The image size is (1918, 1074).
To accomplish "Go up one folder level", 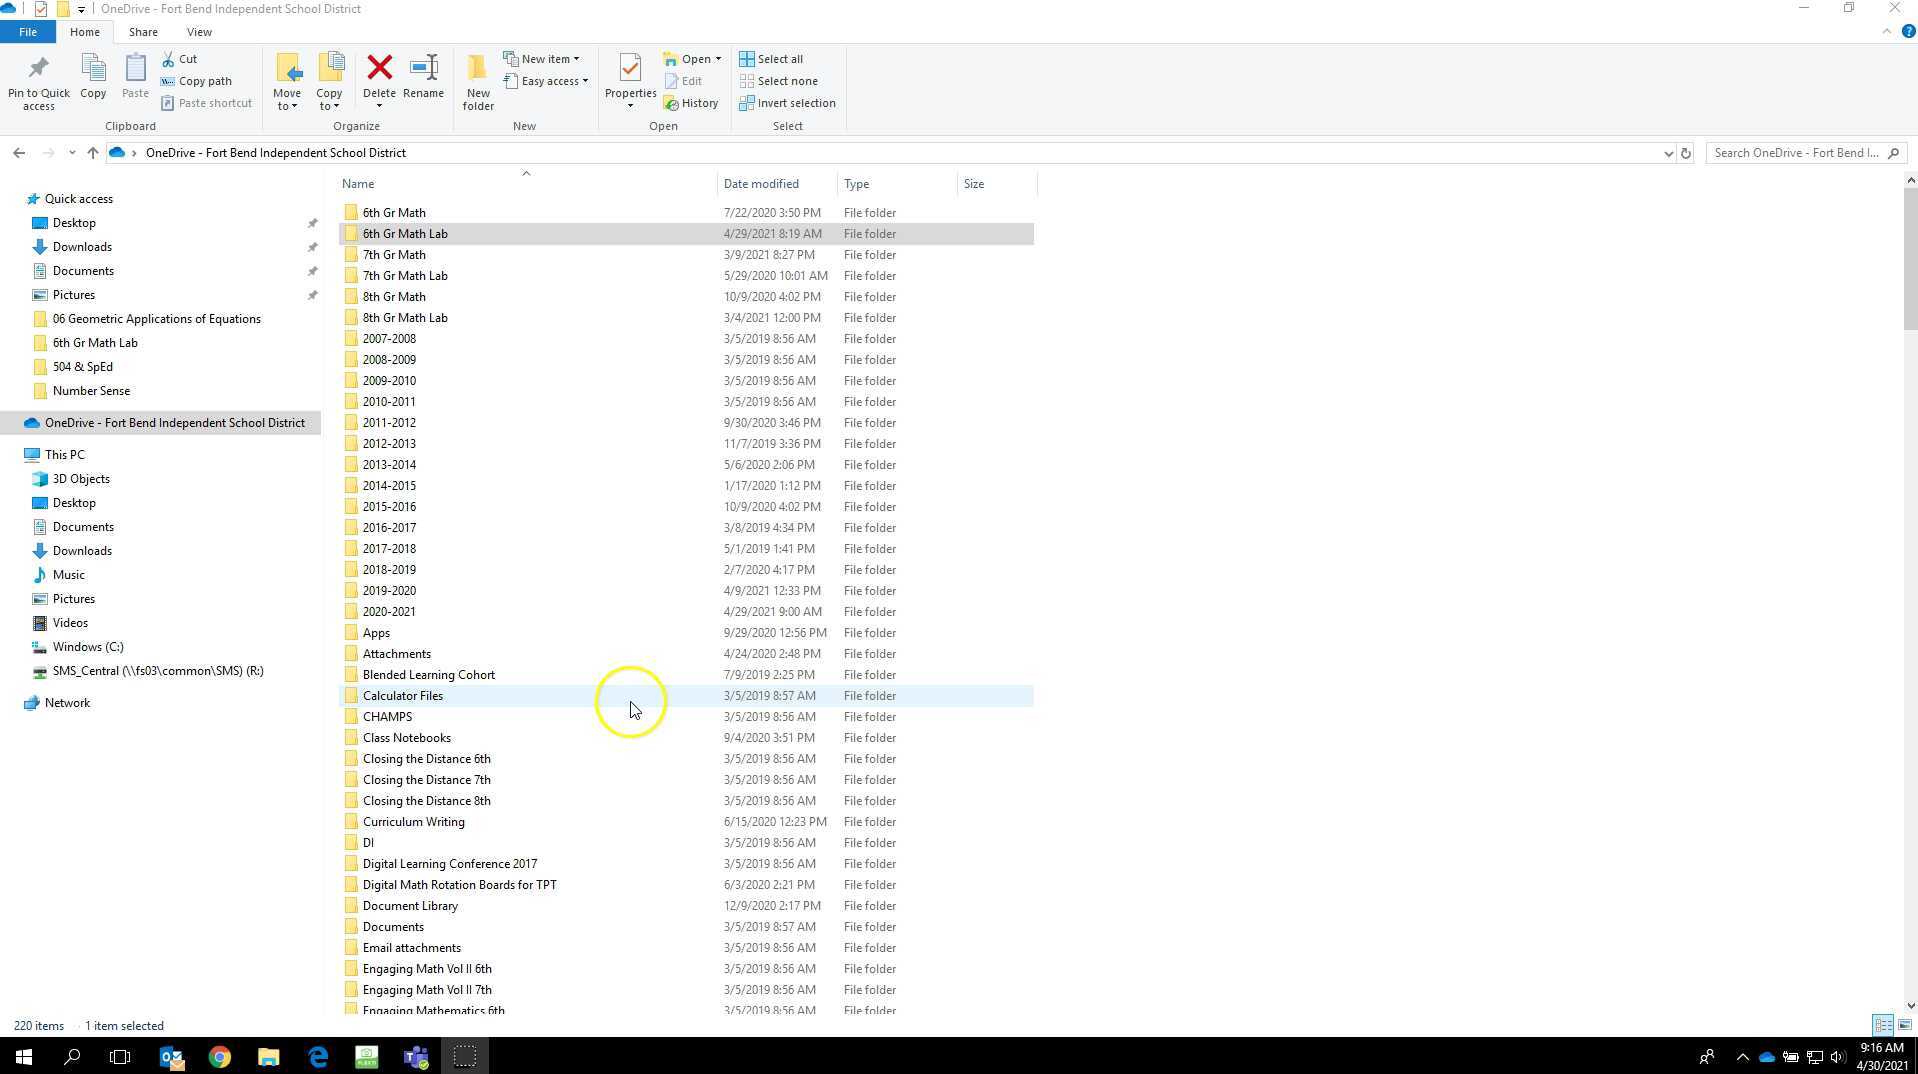I will point(93,153).
